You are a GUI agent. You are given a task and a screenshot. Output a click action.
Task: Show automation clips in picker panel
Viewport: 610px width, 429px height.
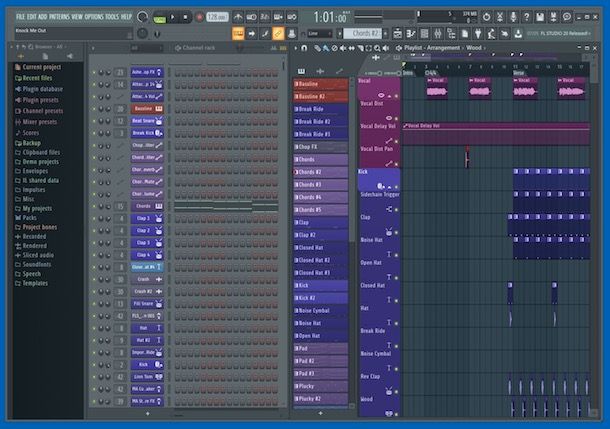339,71
